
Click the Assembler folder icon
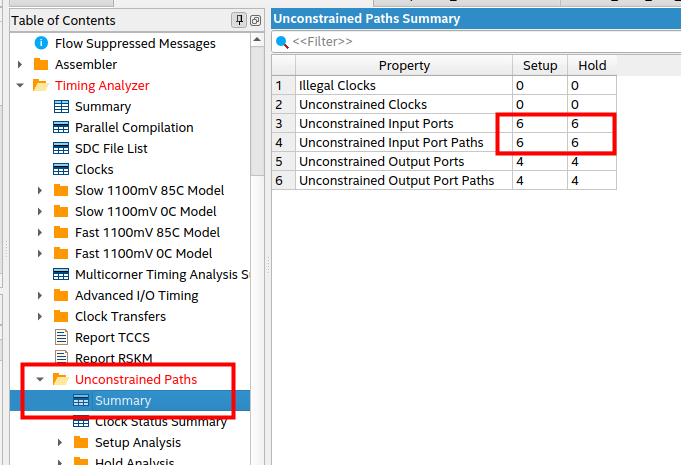point(41,64)
